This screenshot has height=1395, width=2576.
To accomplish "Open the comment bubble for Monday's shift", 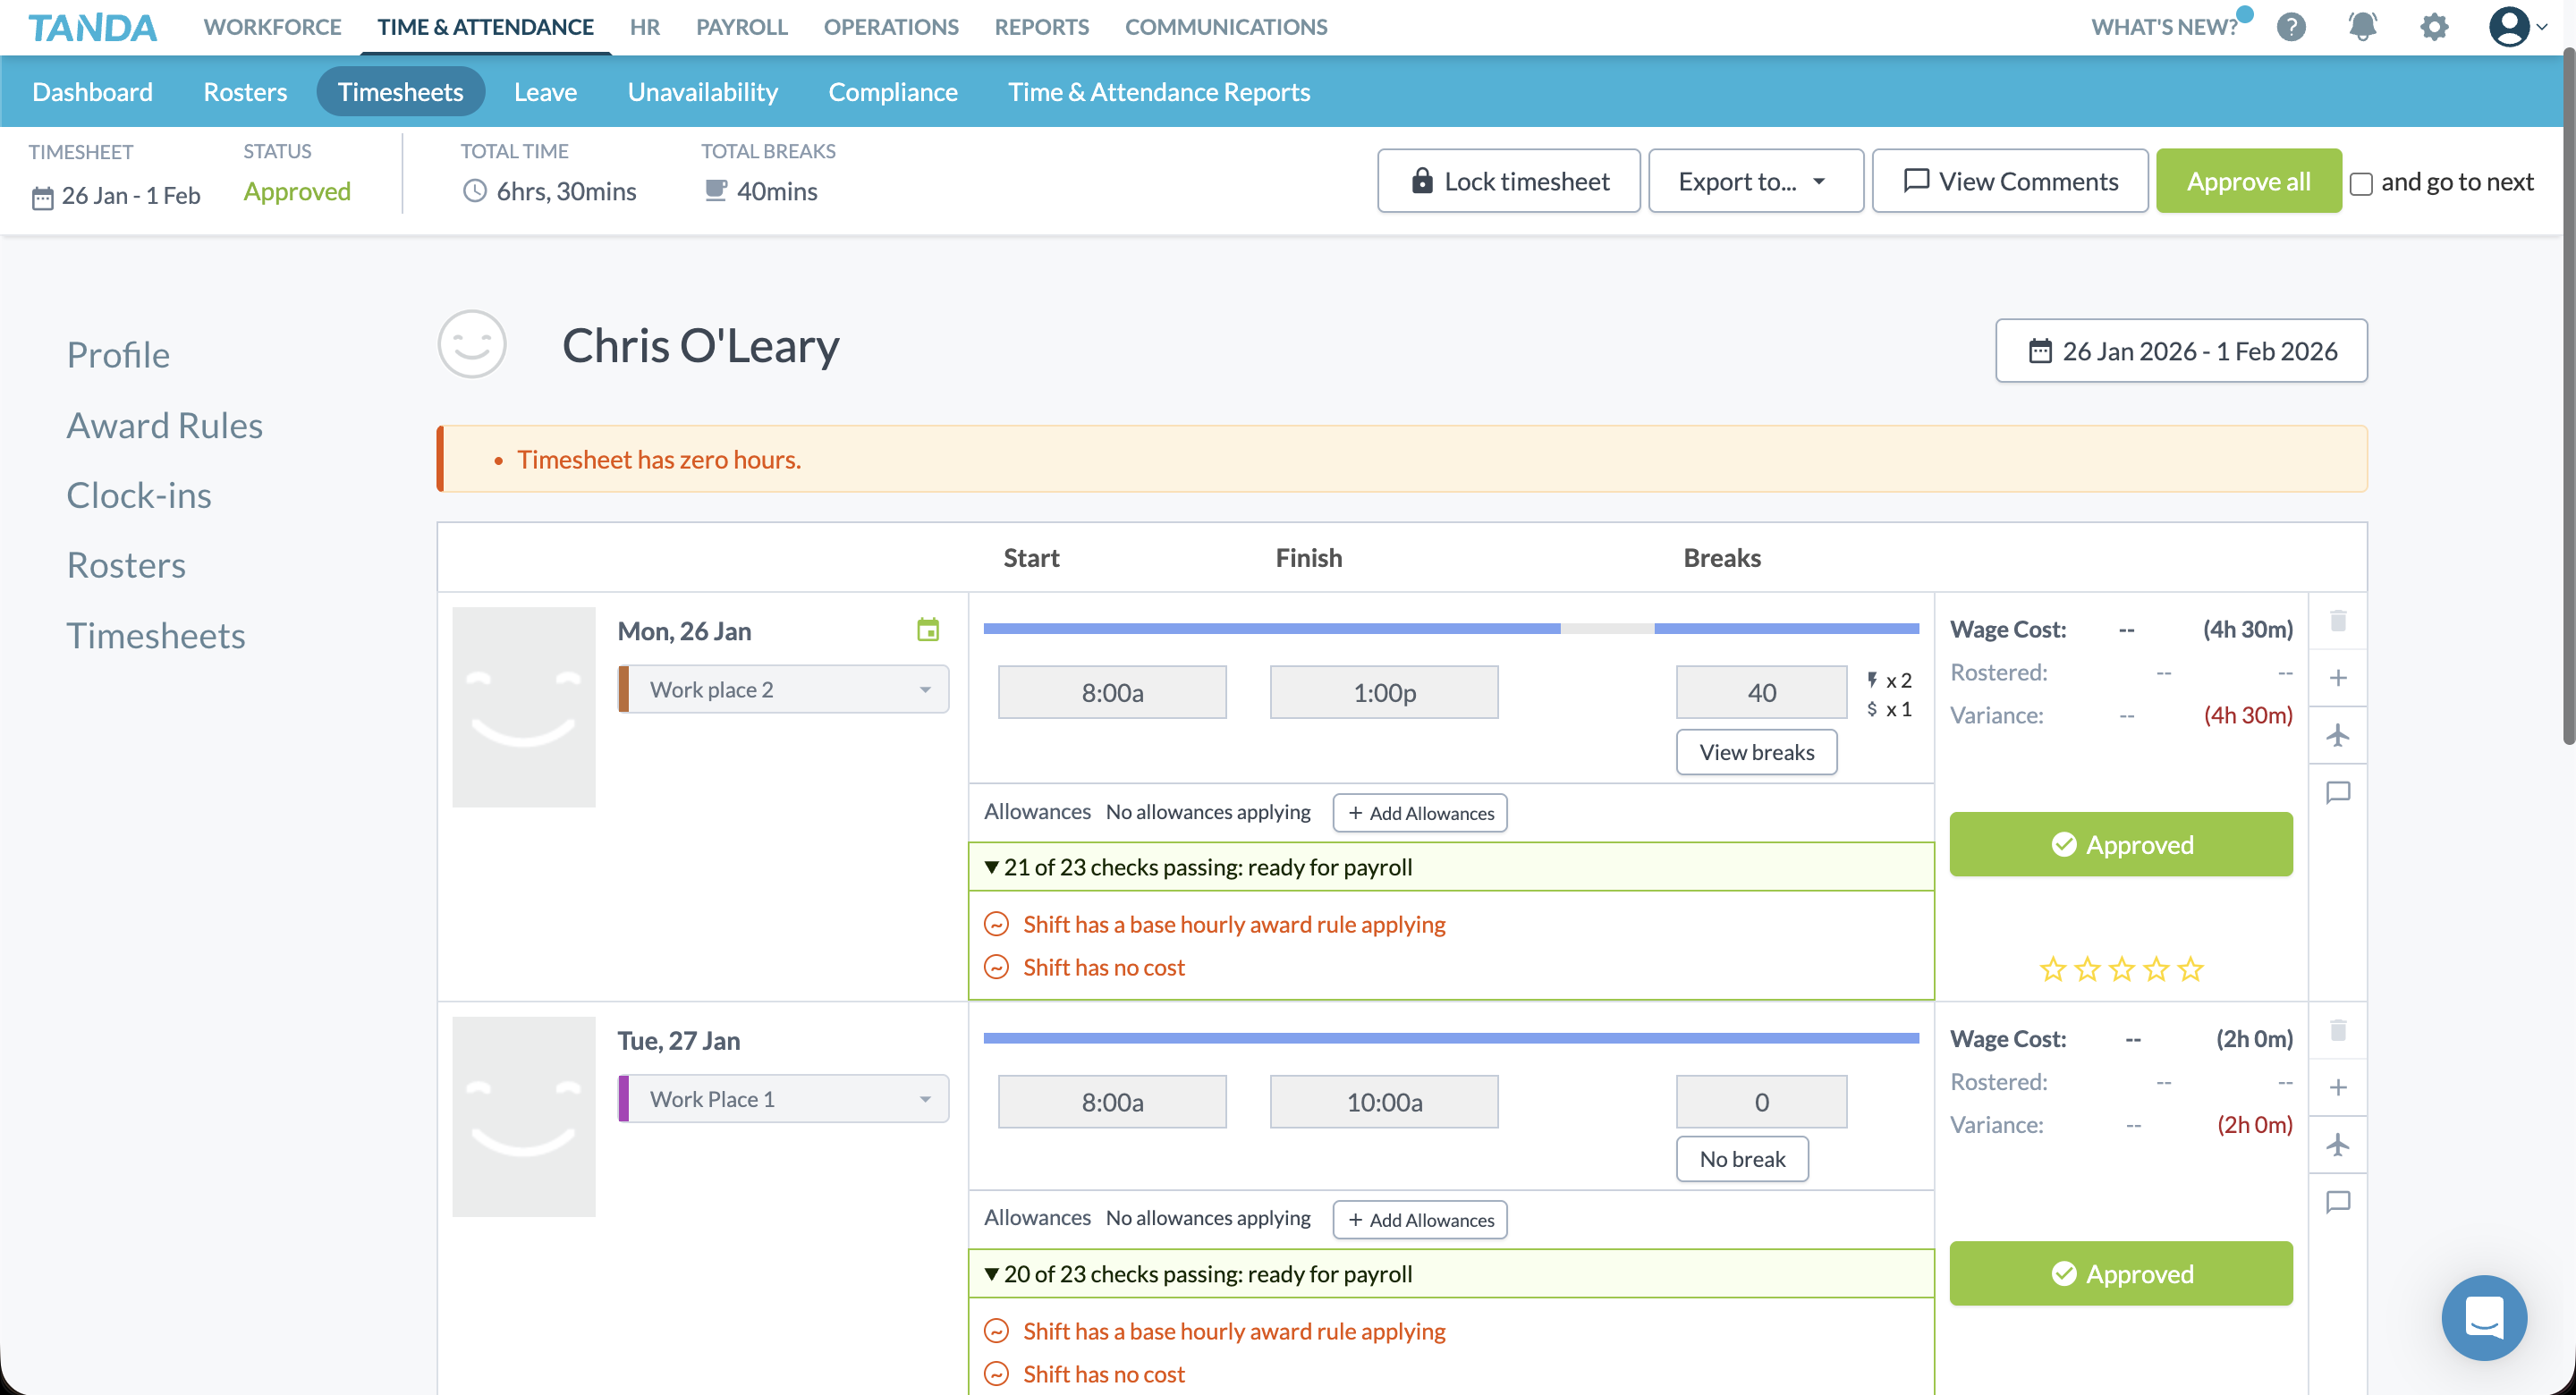I will (x=2339, y=792).
